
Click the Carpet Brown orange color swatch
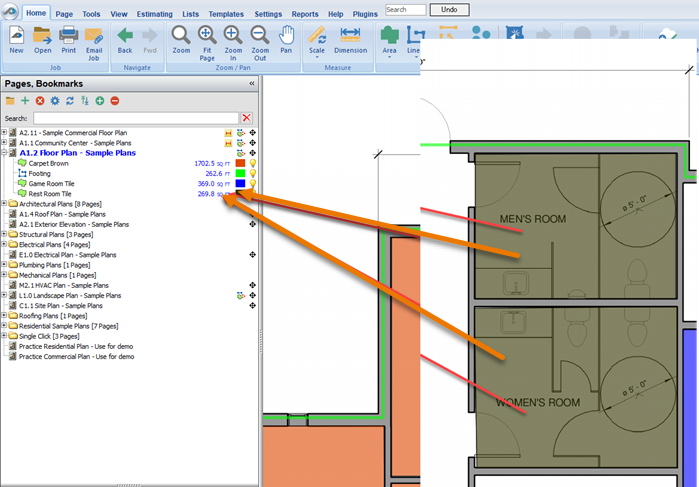(240, 162)
